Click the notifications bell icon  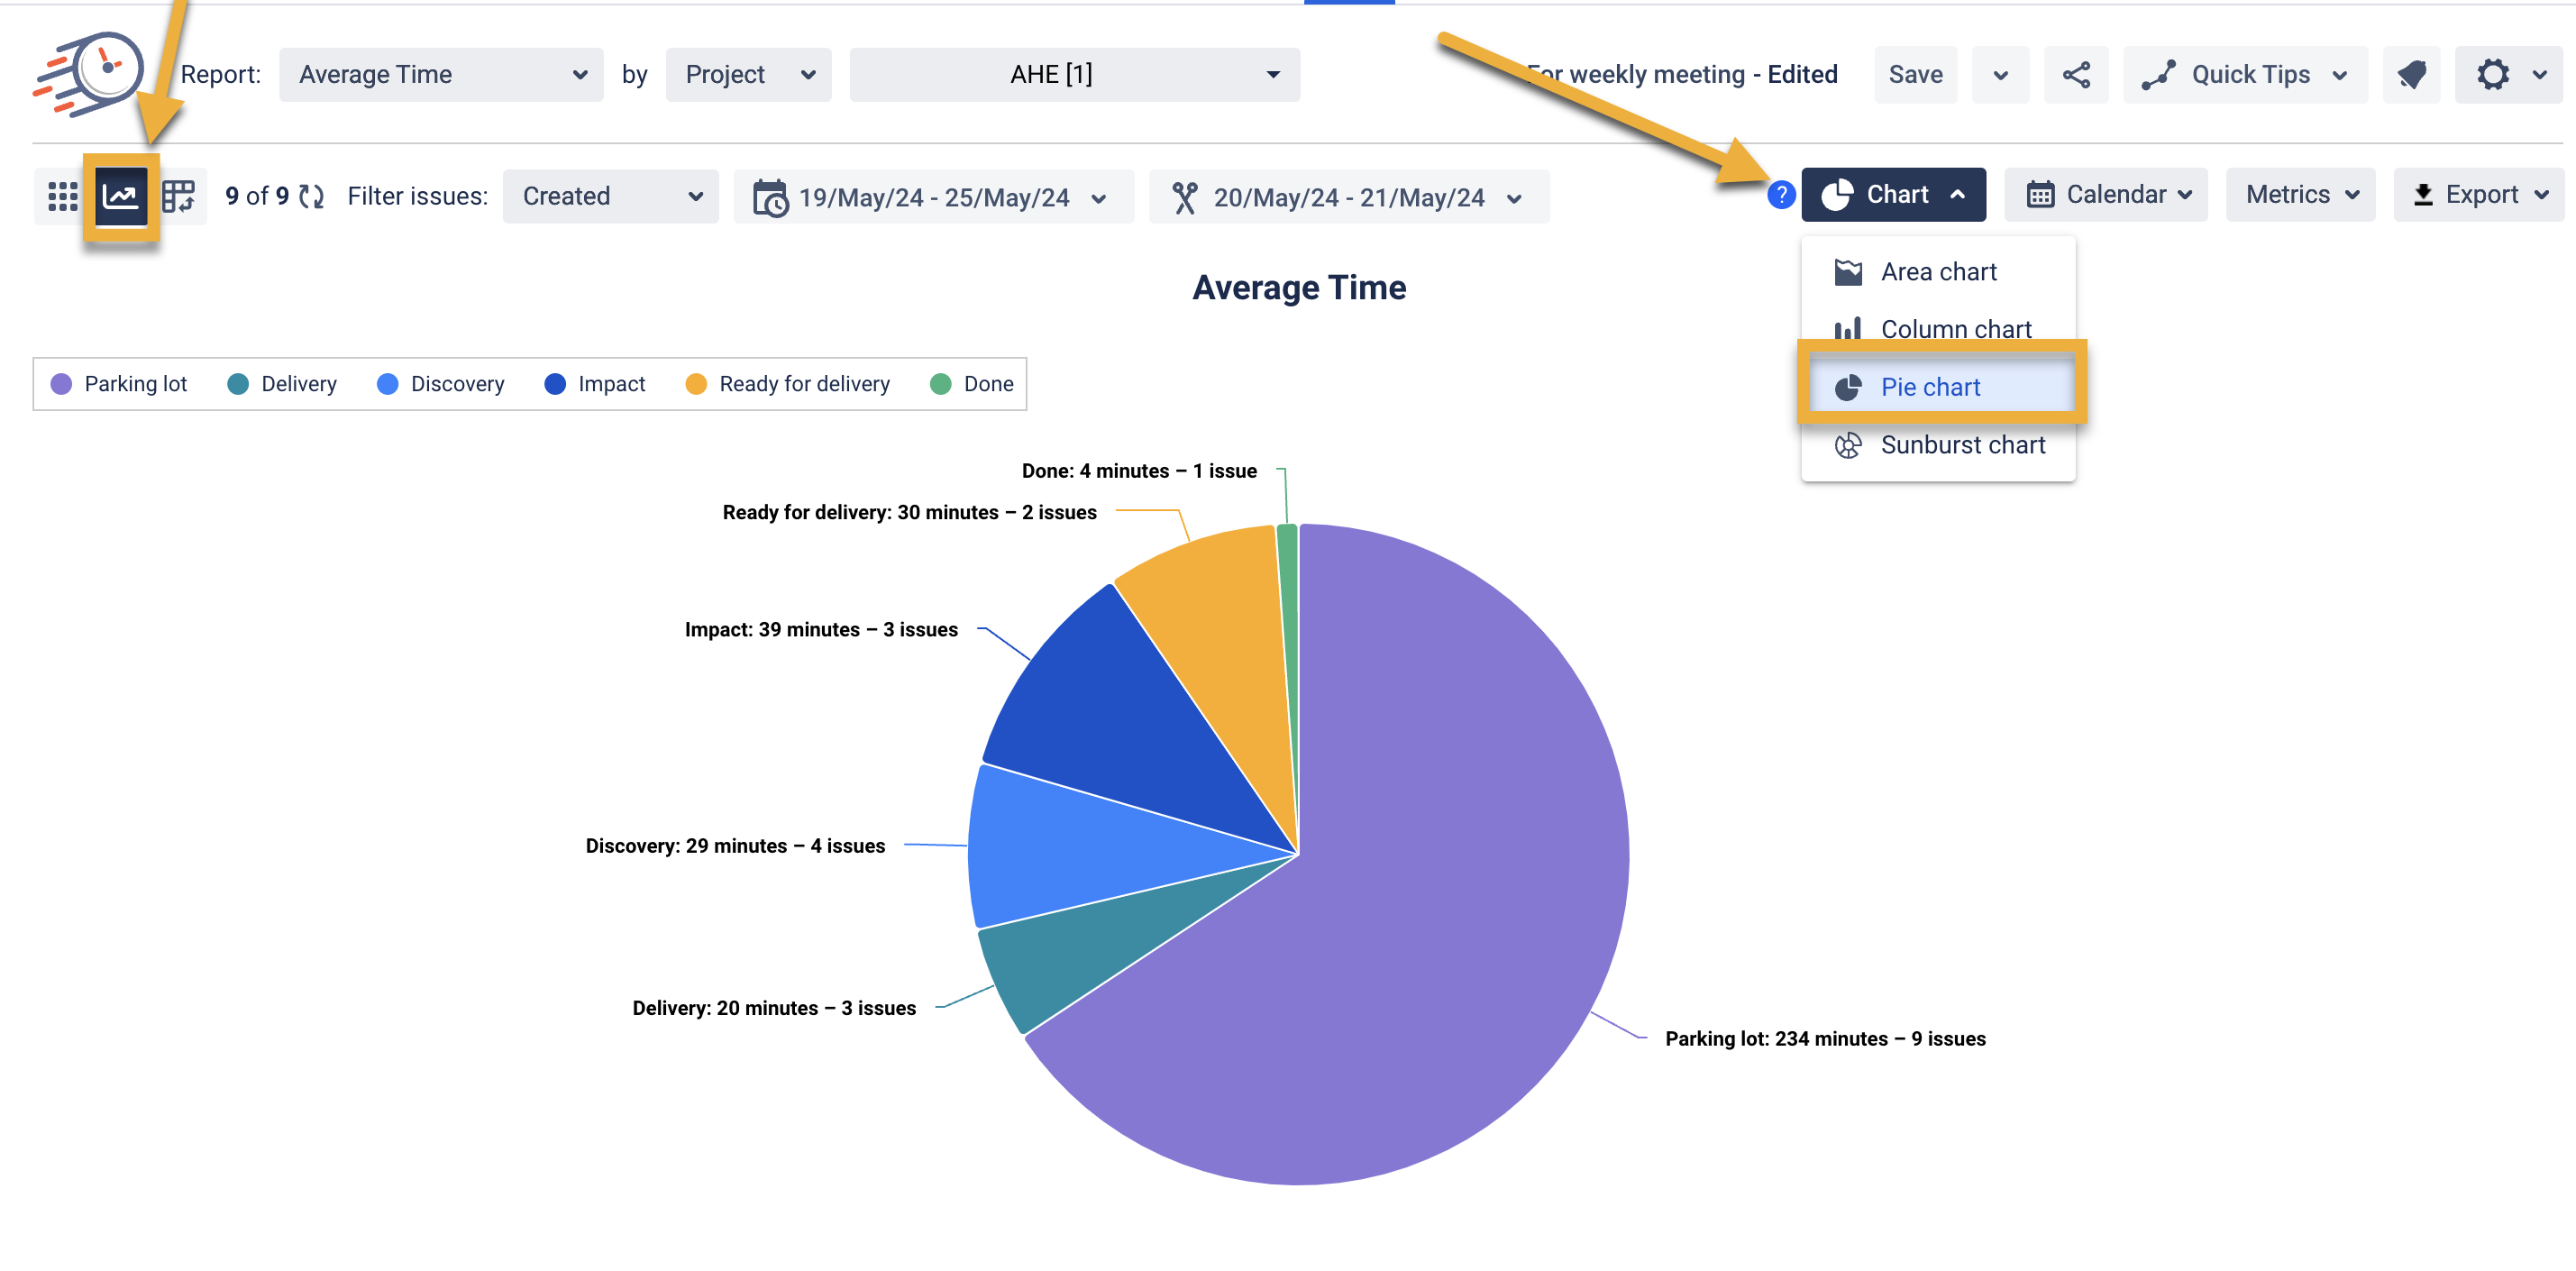[2412, 74]
